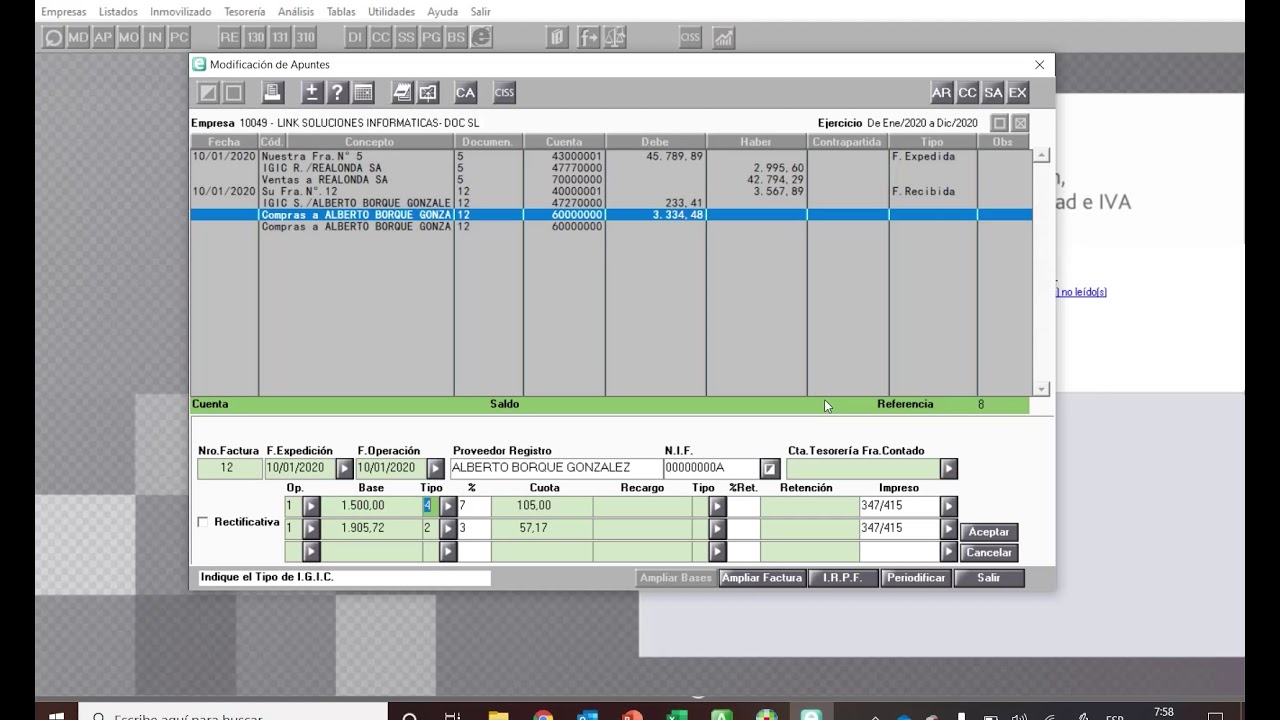Click the printer icon in dialog toolbar
The width and height of the screenshot is (1280, 720).
coord(272,92)
